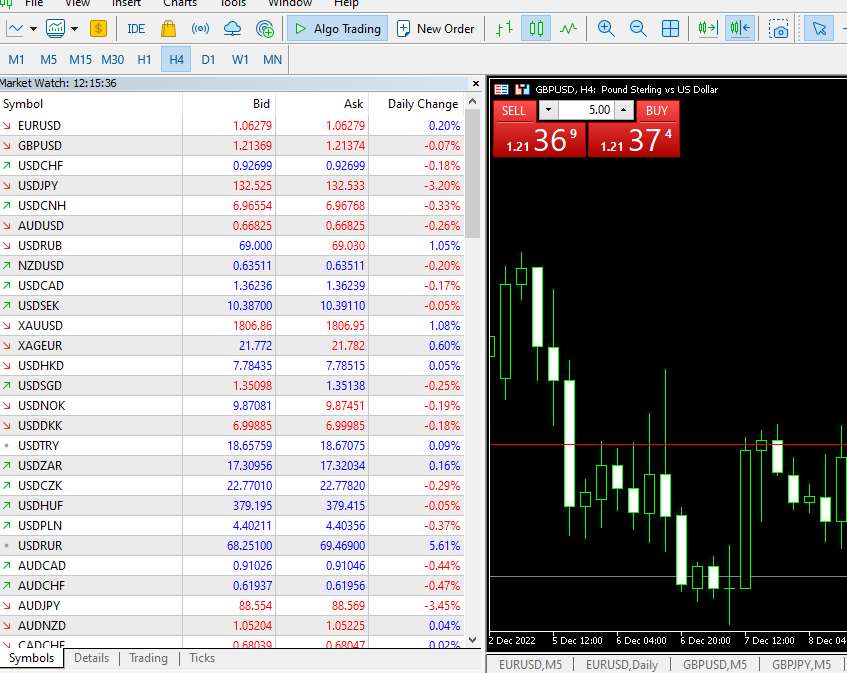Toggle Algo Trading on or off
This screenshot has width=847, height=673.
pyautogui.click(x=338, y=29)
